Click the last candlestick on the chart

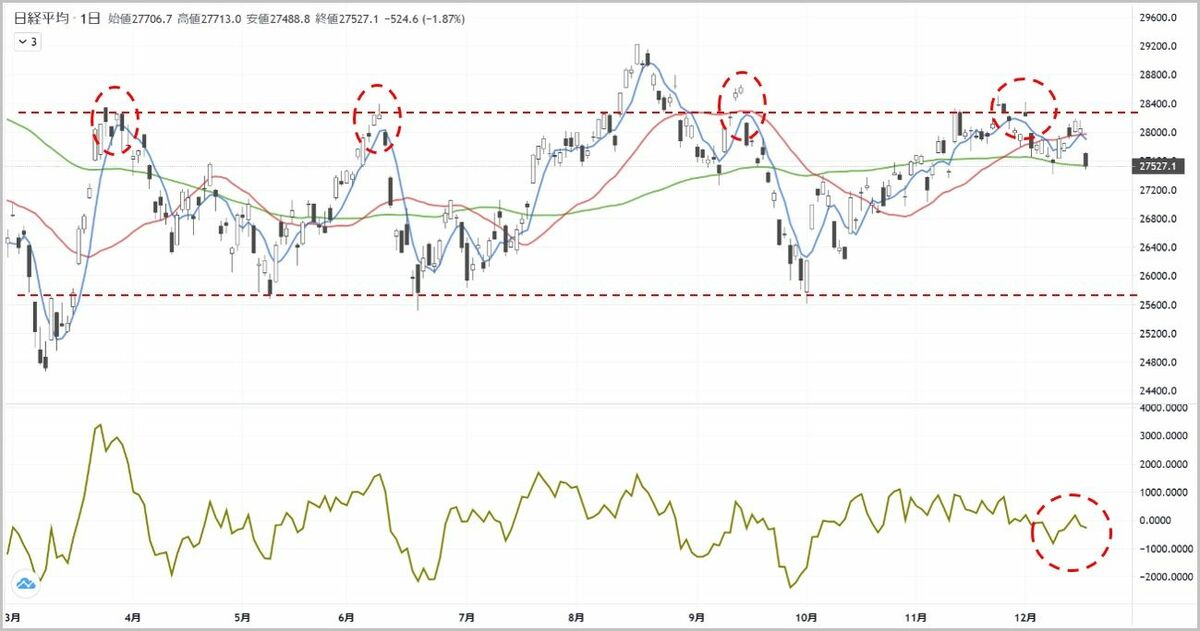[1086, 160]
